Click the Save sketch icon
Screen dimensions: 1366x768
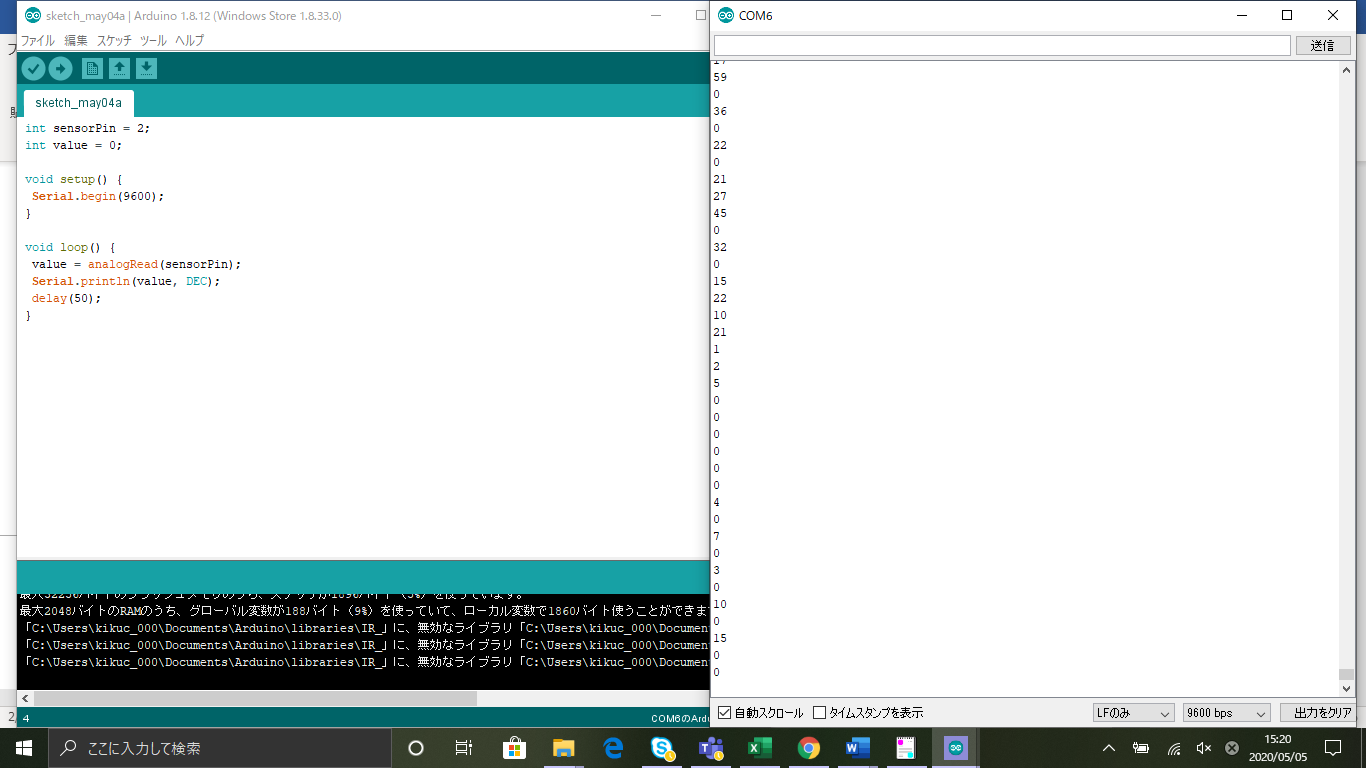(146, 68)
